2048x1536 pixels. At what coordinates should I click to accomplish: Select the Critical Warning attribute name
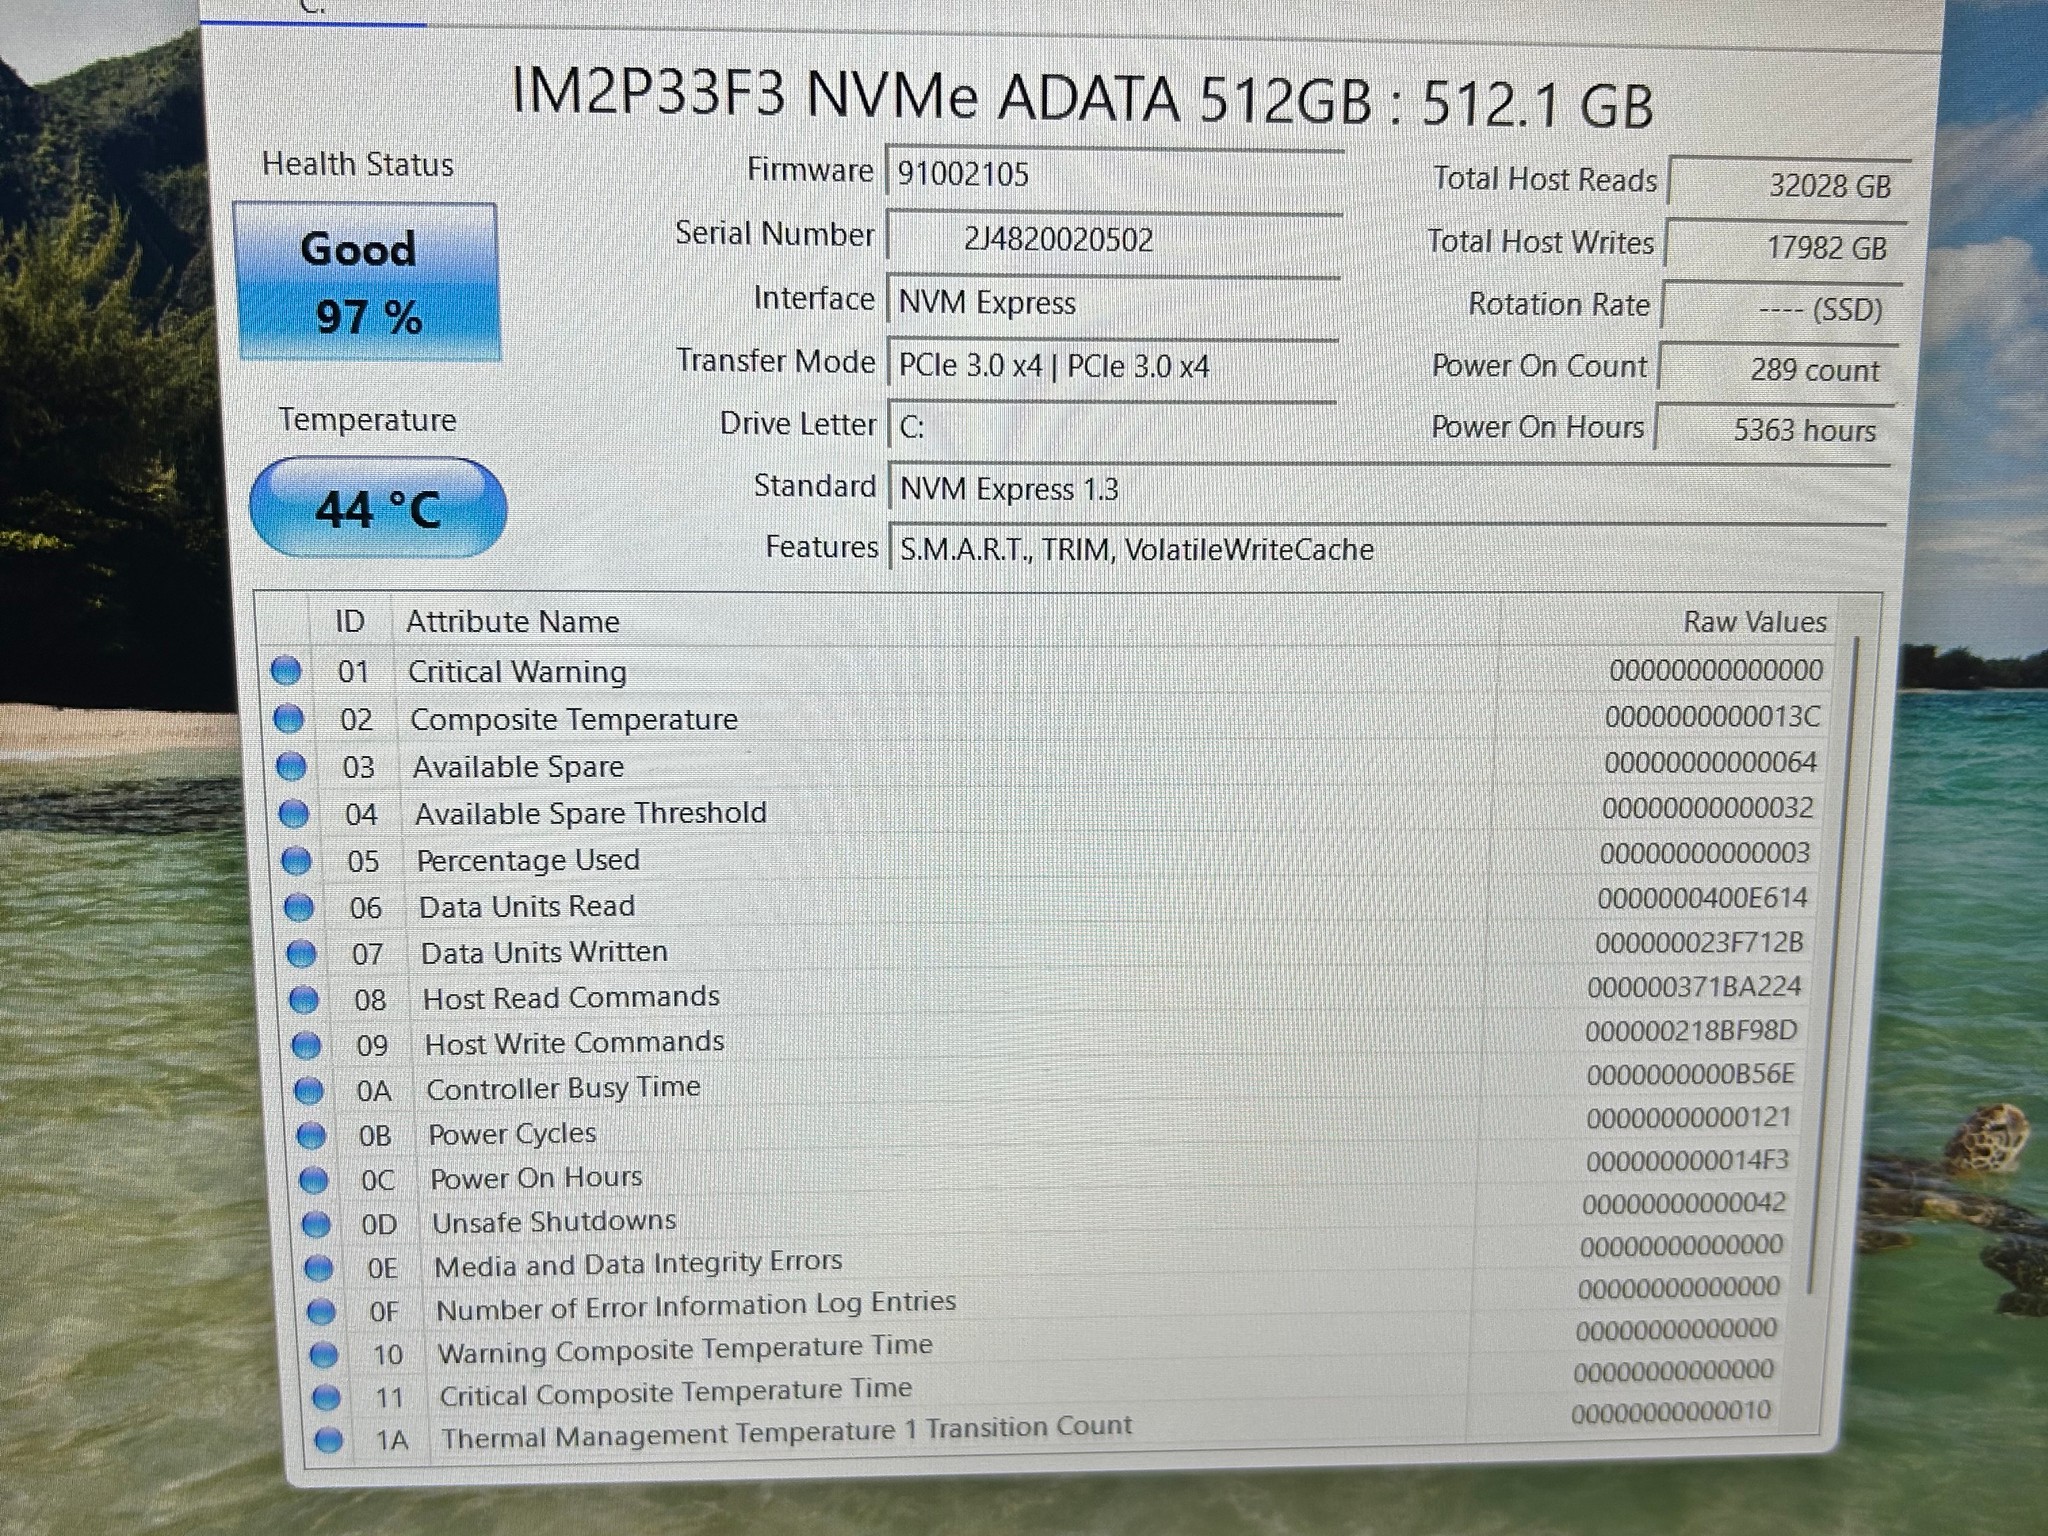point(517,672)
